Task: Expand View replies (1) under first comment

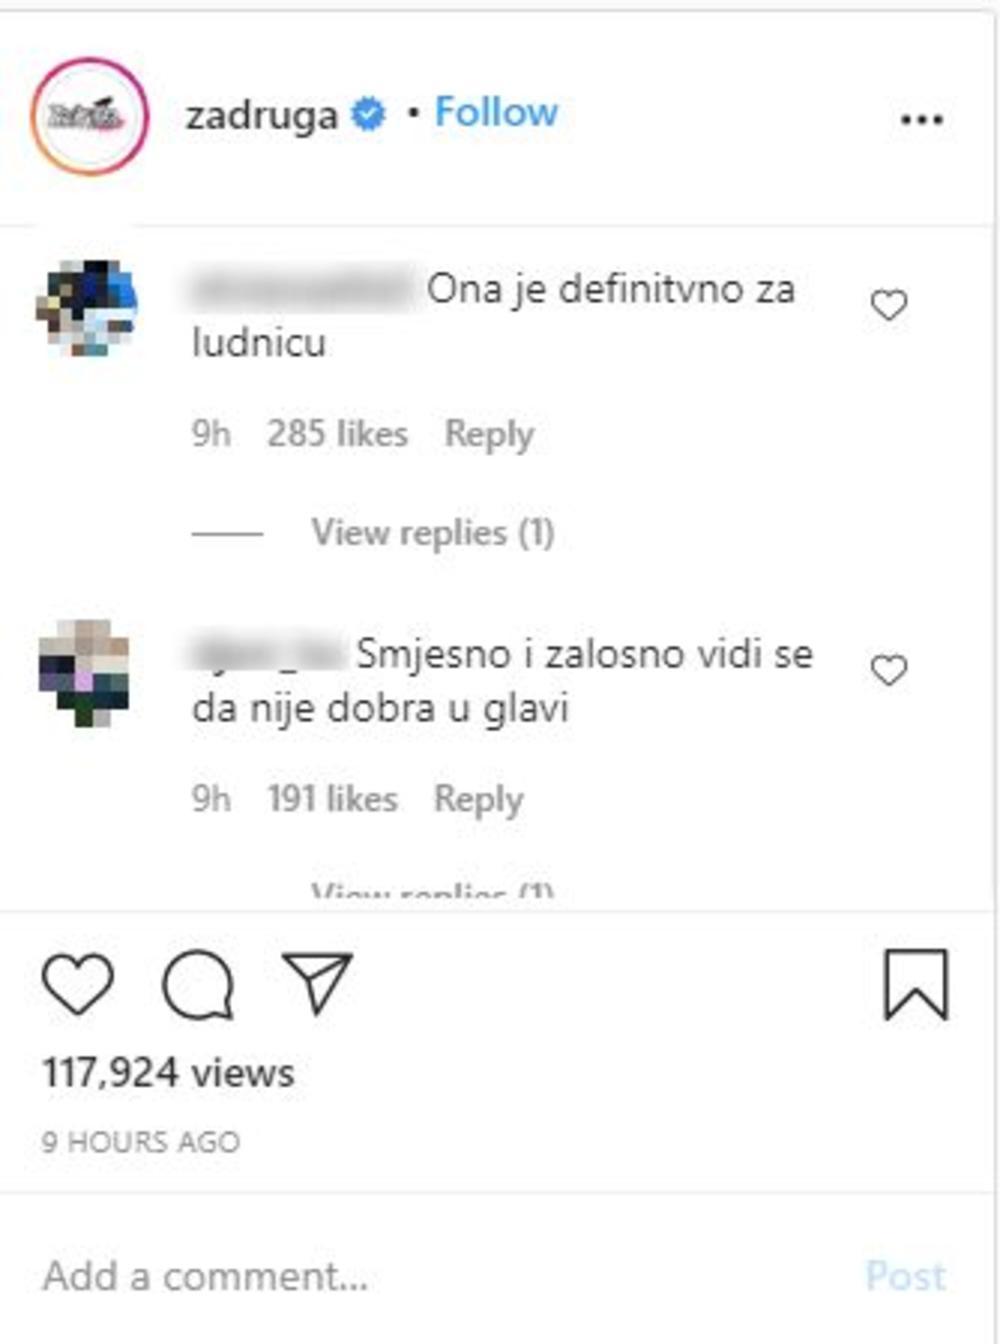Action: tap(432, 532)
